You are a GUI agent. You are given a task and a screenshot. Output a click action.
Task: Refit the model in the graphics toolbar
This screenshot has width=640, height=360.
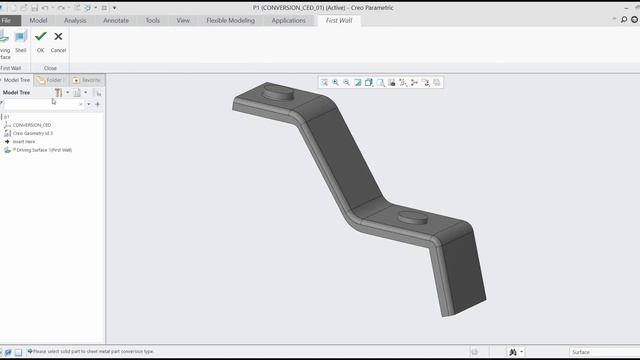tap(324, 82)
